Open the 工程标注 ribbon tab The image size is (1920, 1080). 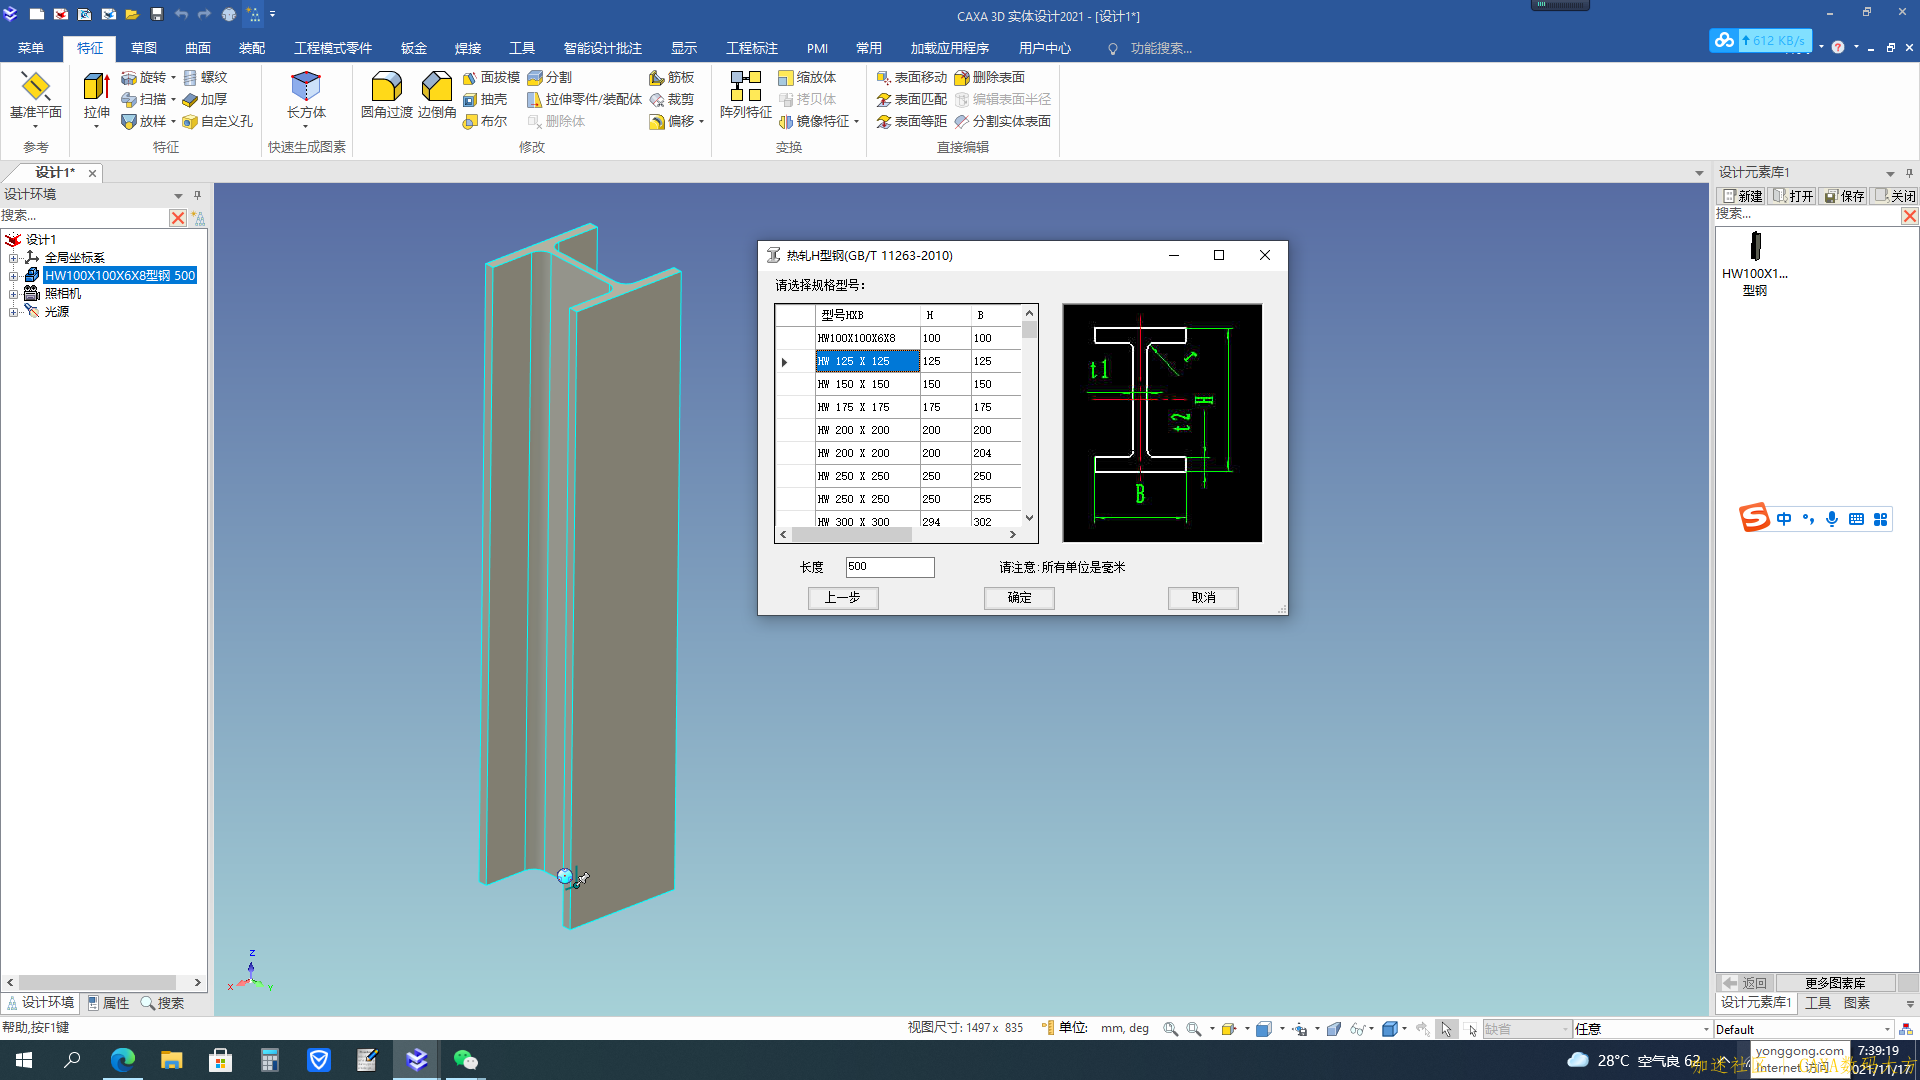[752, 48]
